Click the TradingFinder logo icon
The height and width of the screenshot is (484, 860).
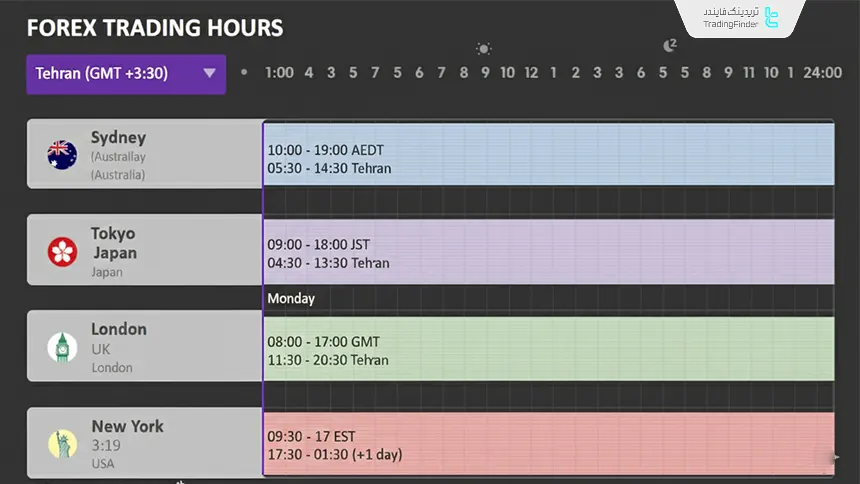(x=770, y=17)
